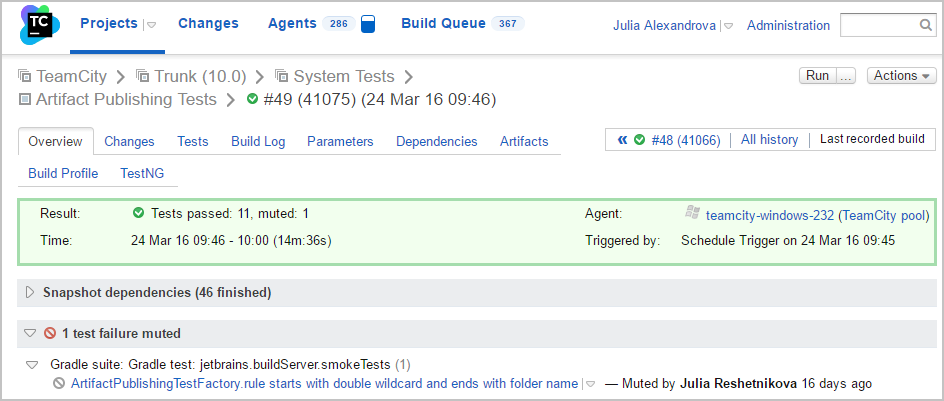Viewport: 944px width, 401px height.
Task: Click the 'Last recorded build' text
Action: tap(872, 139)
